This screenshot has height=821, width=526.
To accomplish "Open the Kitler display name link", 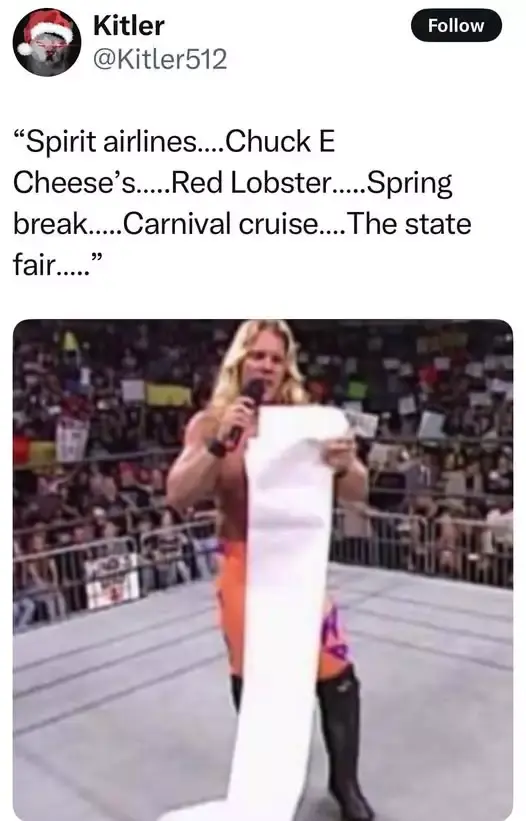I will pyautogui.click(x=128, y=26).
